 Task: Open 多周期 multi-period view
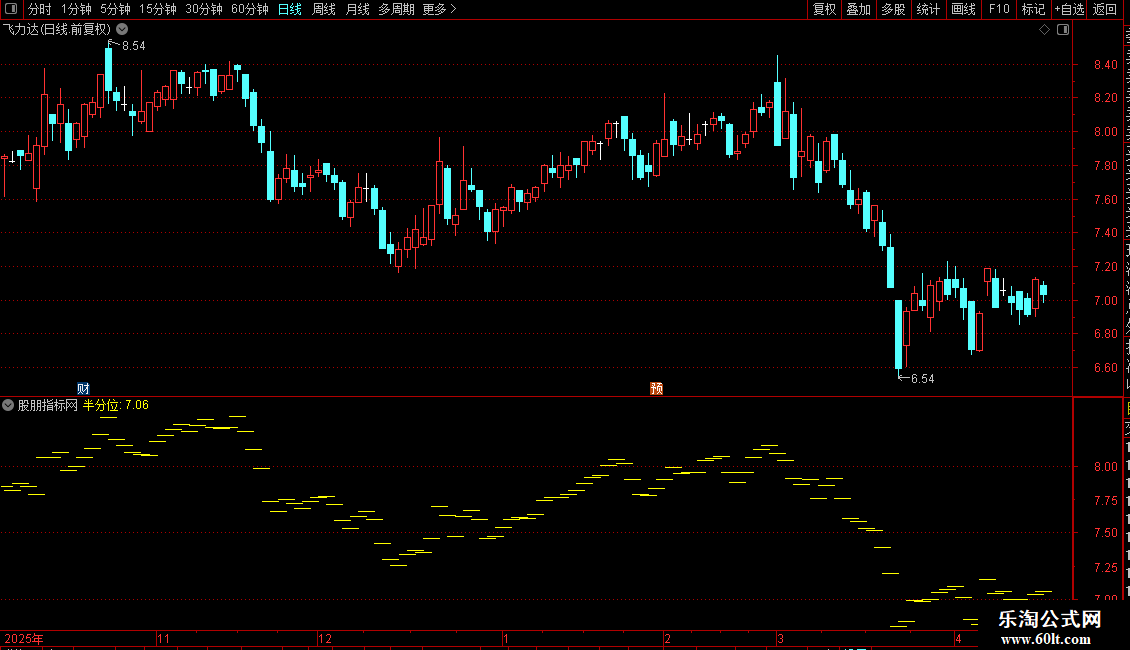396,9
